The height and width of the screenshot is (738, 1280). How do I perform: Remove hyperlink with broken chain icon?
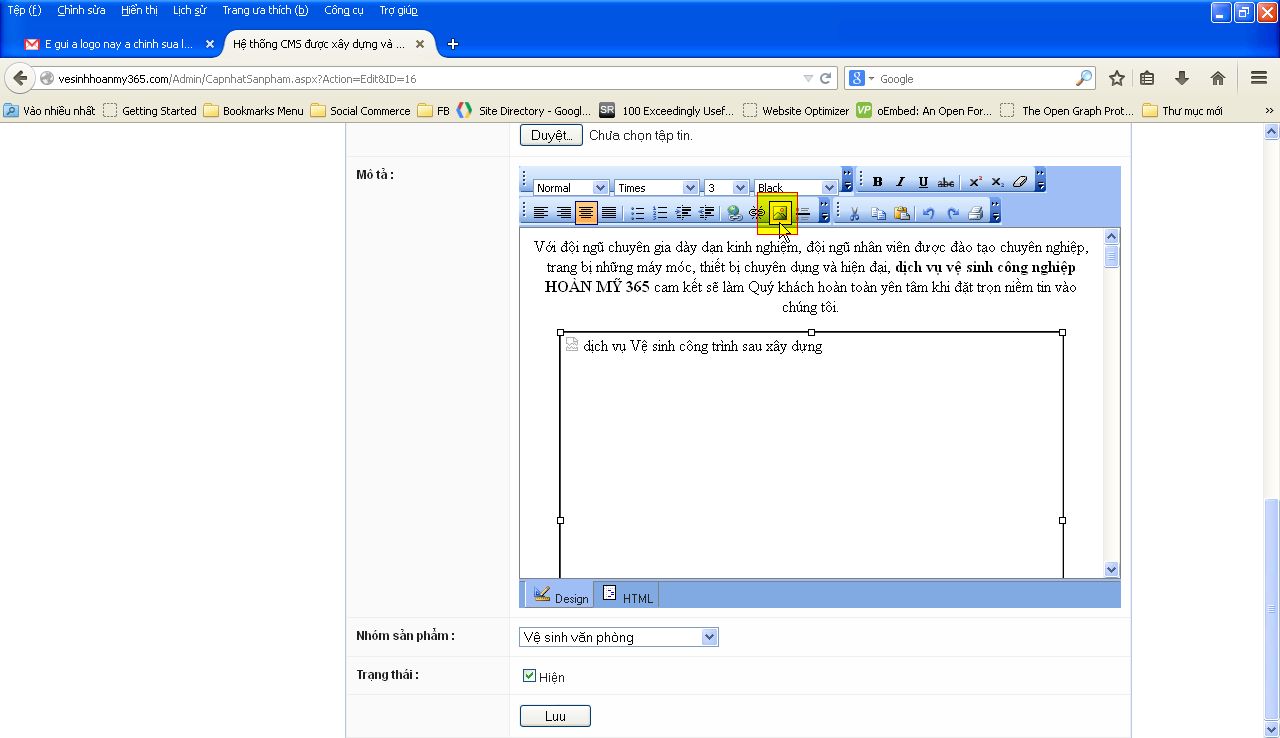pos(756,213)
